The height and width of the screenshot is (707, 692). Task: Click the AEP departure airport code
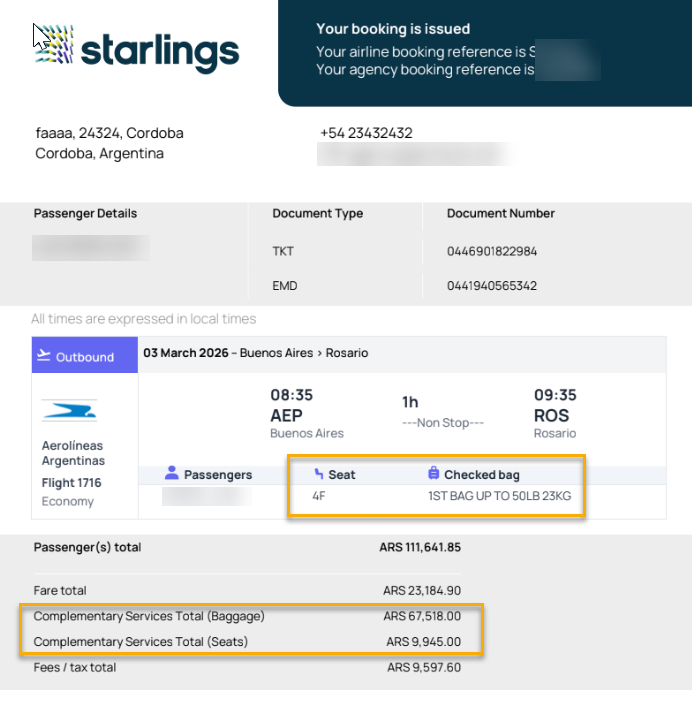click(x=286, y=415)
